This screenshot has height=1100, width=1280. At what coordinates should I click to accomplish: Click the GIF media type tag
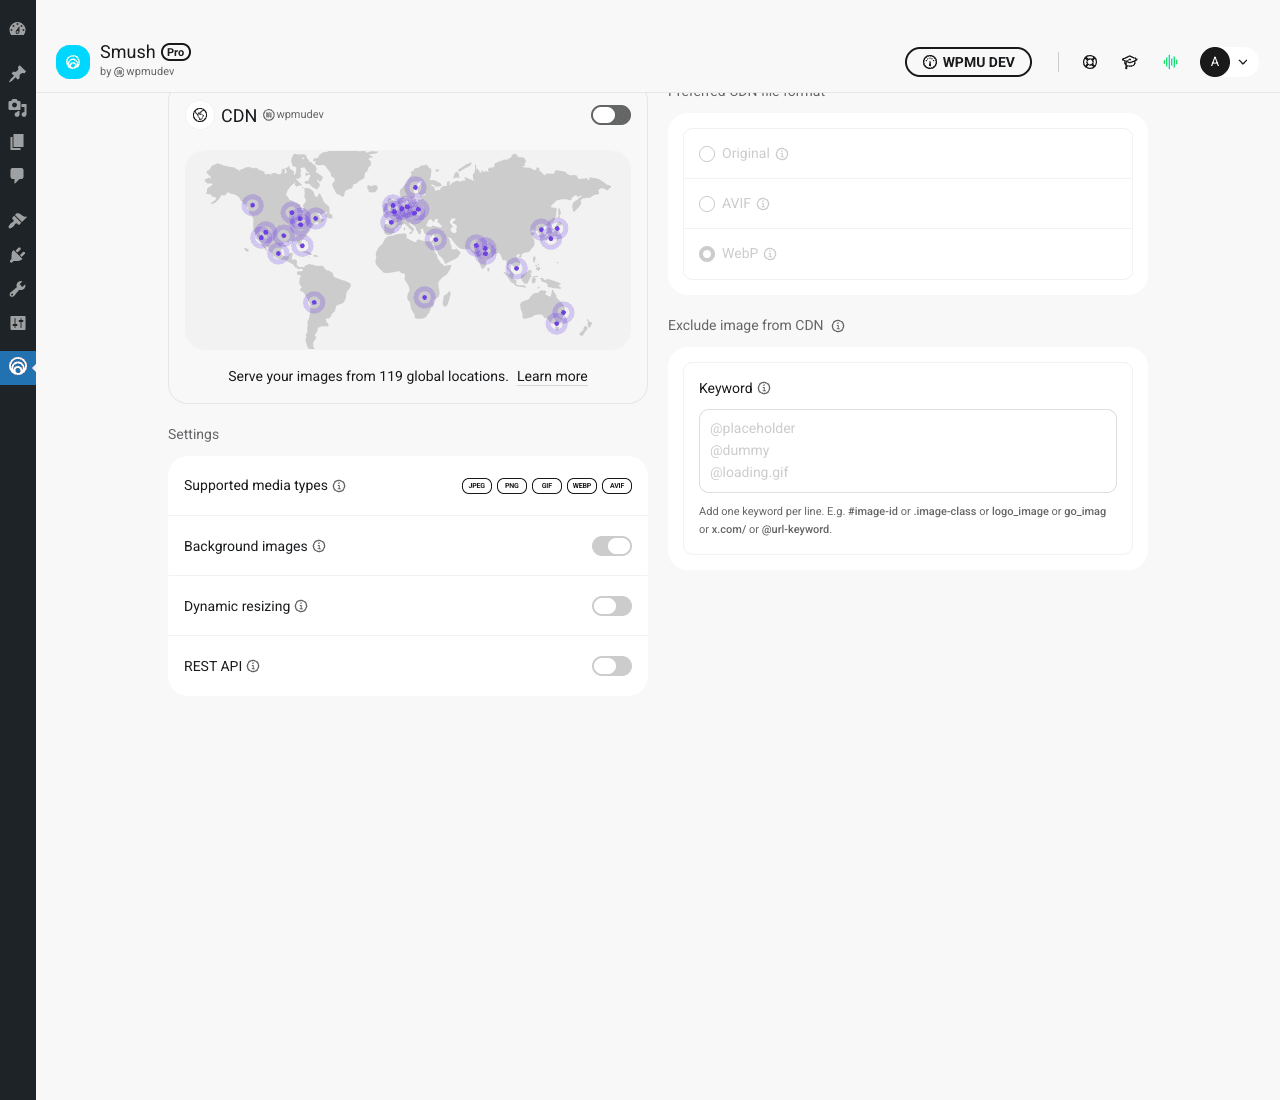[x=547, y=486]
